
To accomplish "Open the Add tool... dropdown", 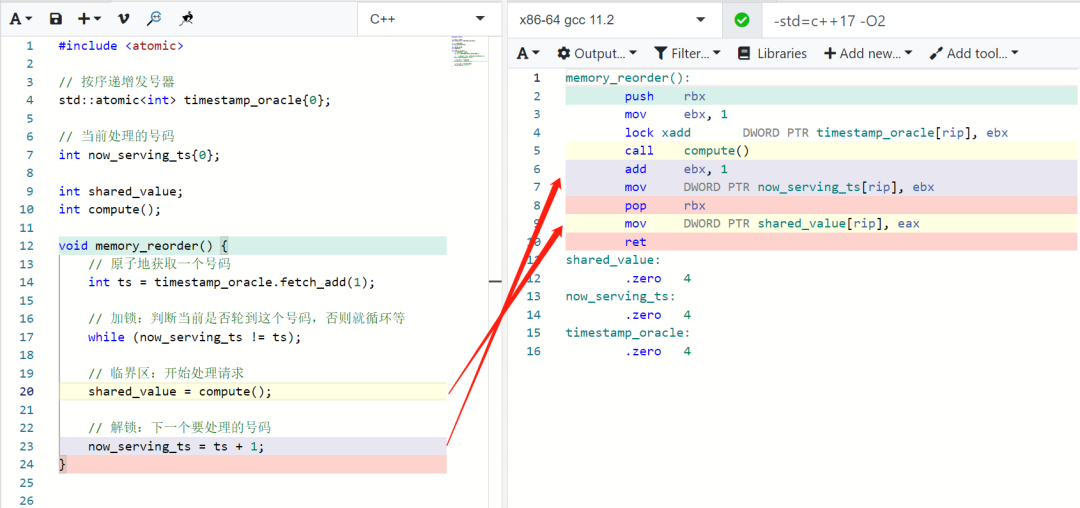I will (974, 53).
